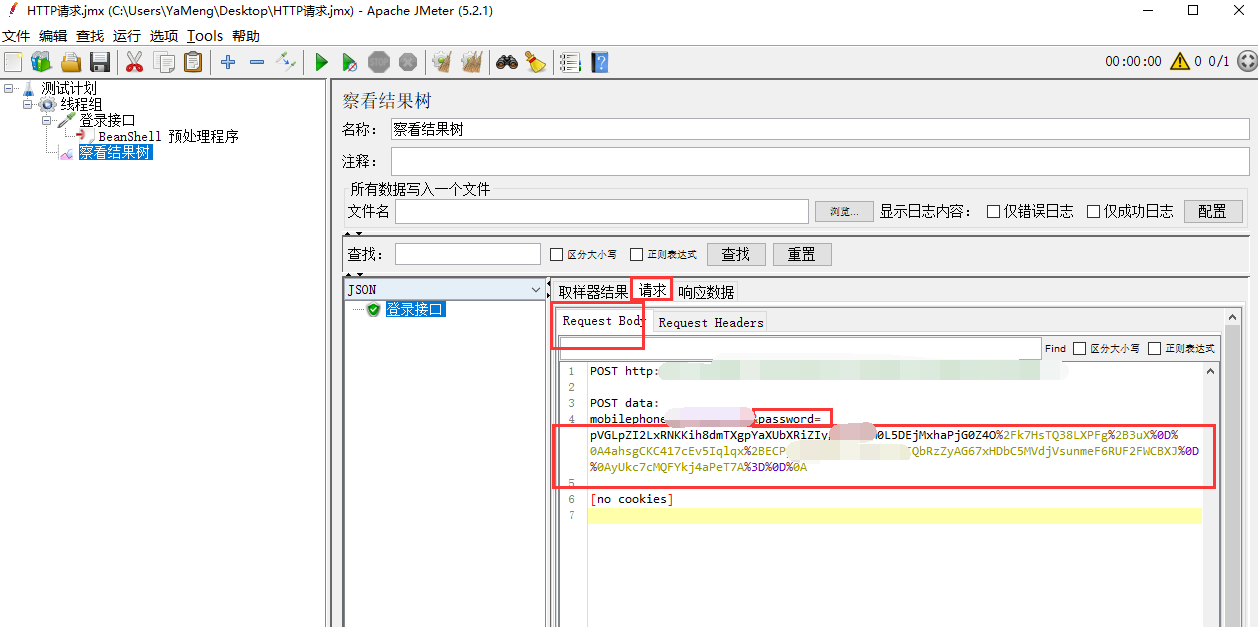The width and height of the screenshot is (1258, 627).
Task: Open the 运行 menu
Action: tap(127, 36)
